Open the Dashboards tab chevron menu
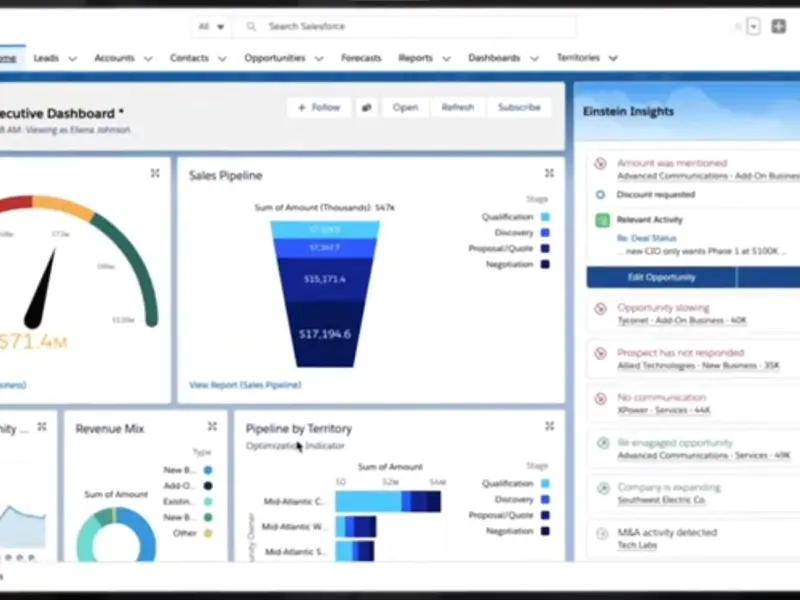The image size is (800, 600). point(534,59)
